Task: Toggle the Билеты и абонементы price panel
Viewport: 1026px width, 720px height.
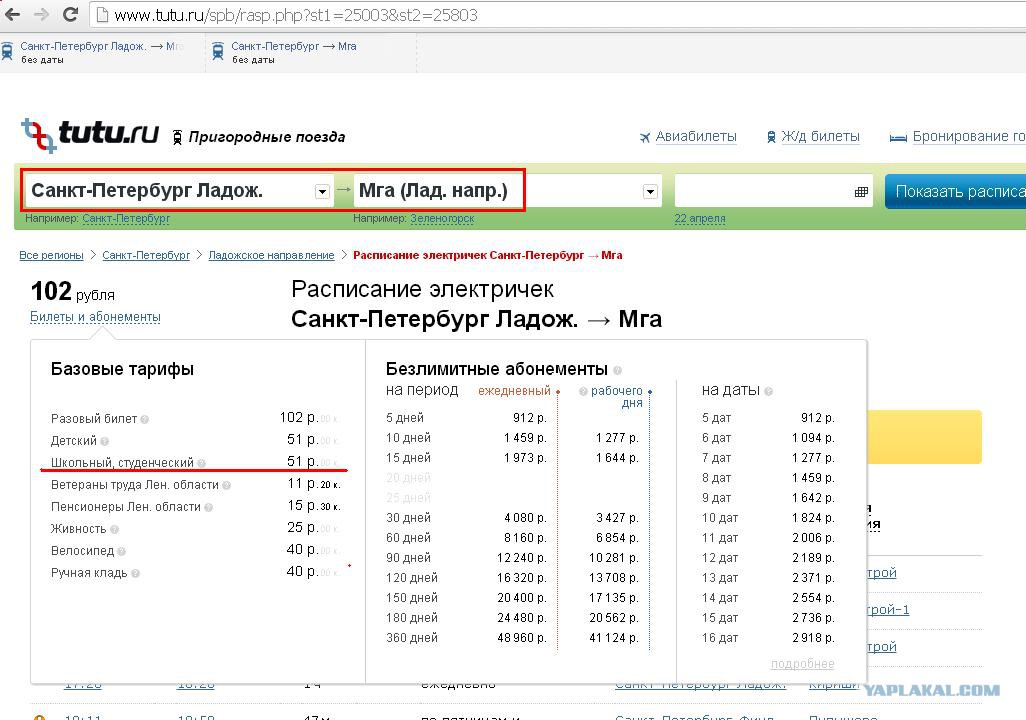Action: [x=95, y=317]
